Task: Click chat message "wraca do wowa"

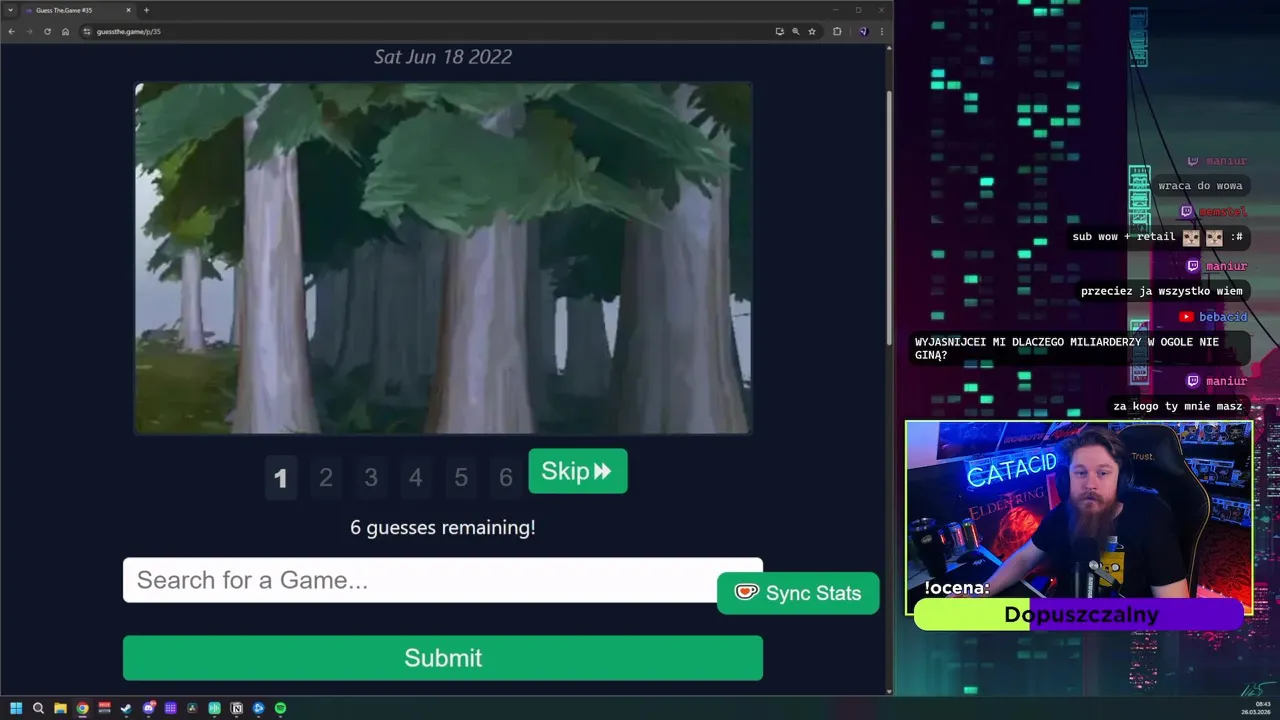Action: click(x=1200, y=186)
